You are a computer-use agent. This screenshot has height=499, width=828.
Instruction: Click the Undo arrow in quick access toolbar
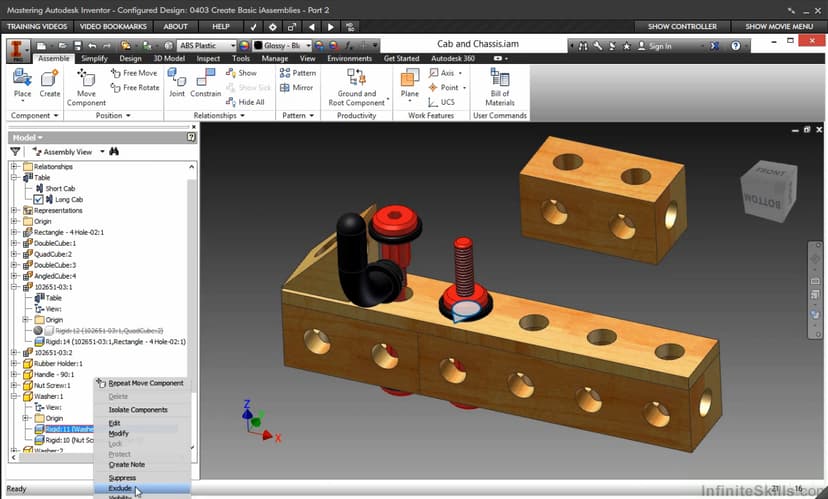coord(92,46)
